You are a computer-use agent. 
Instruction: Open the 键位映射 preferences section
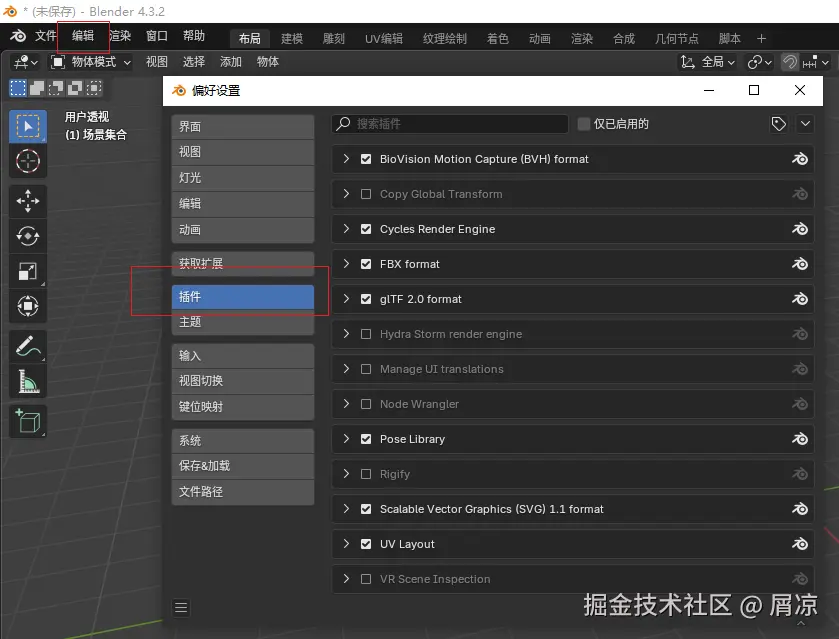(x=243, y=407)
